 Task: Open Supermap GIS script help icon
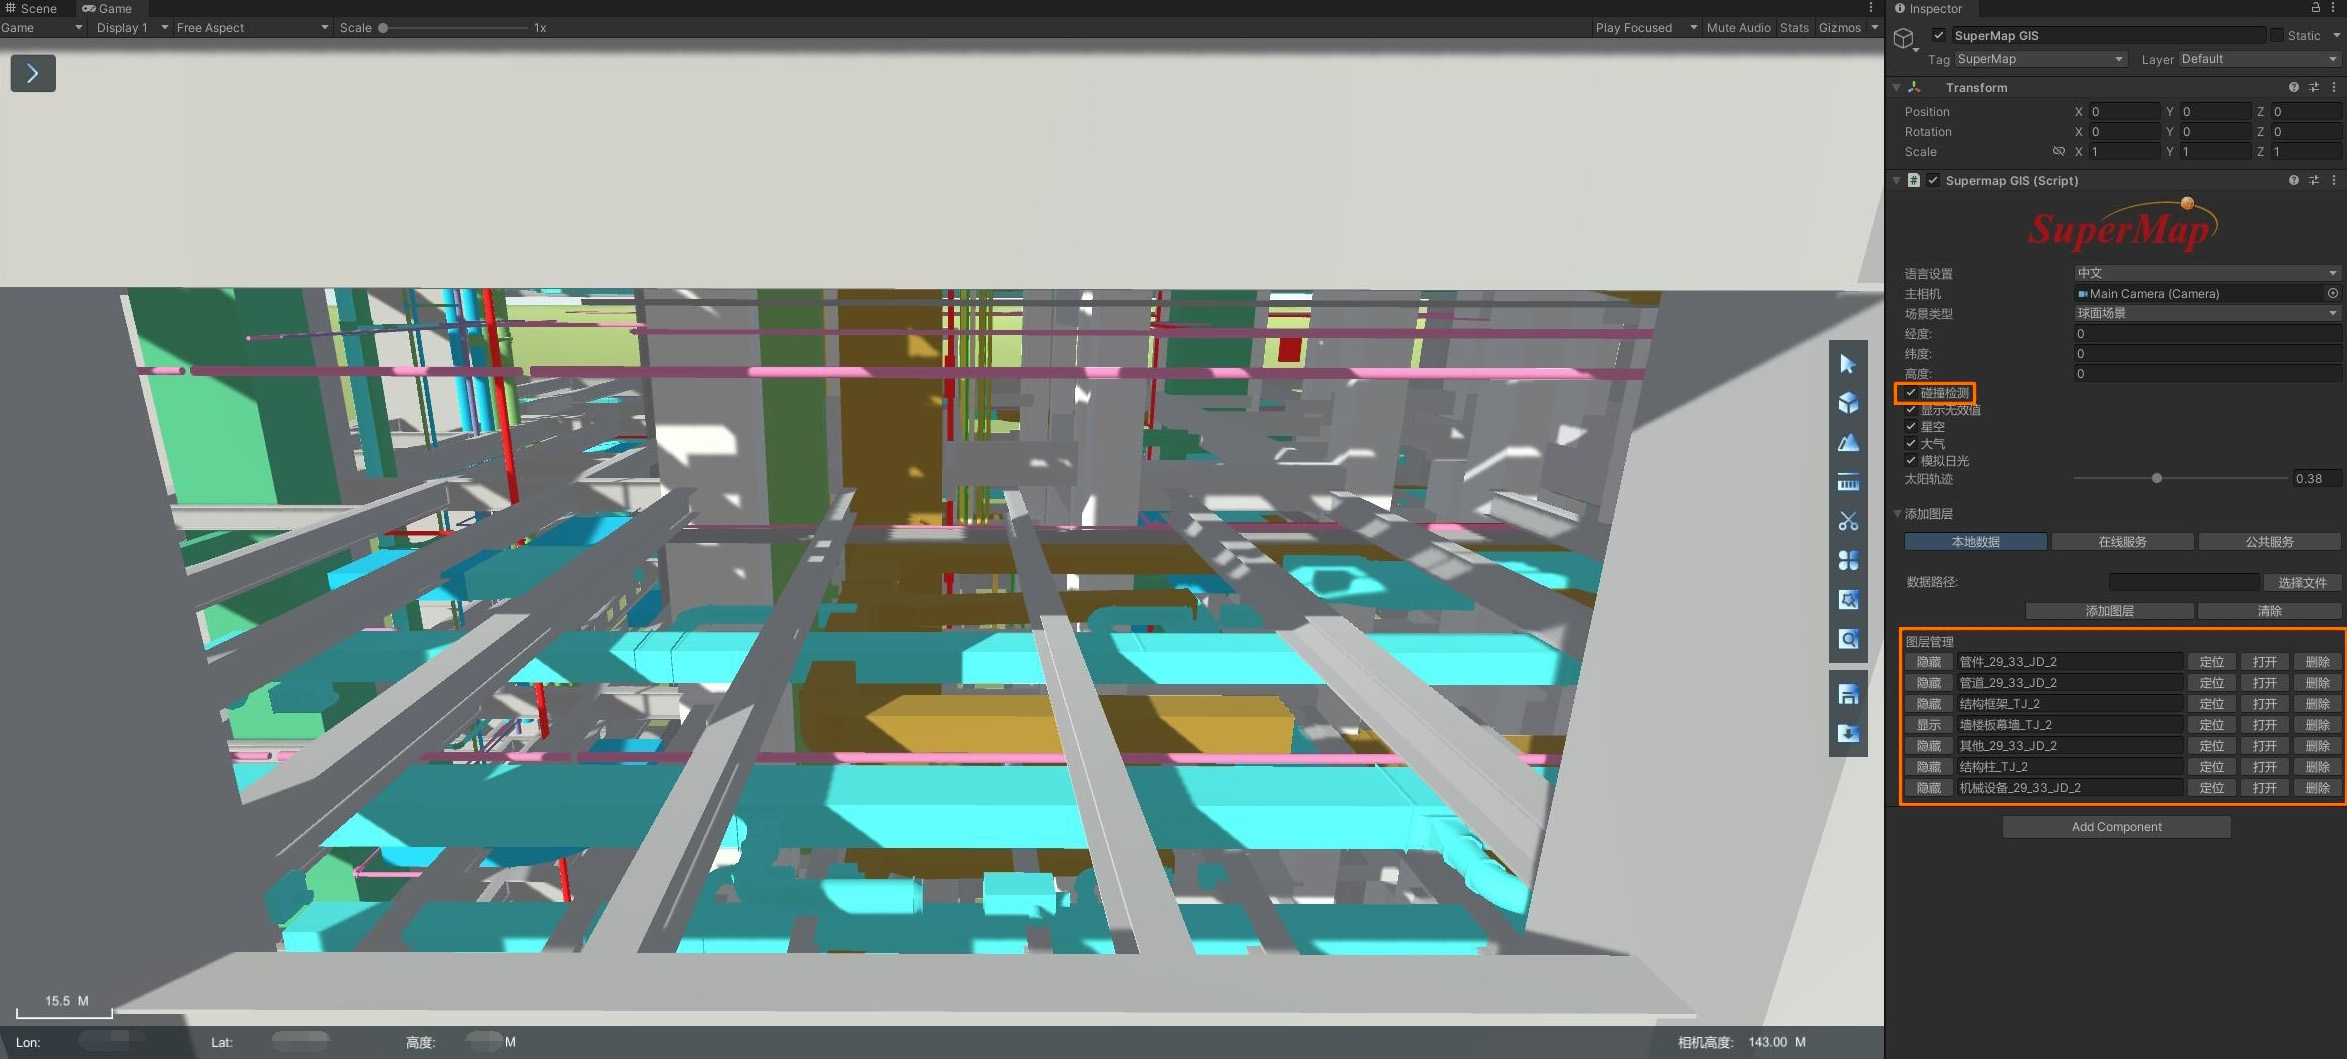(x=2293, y=181)
